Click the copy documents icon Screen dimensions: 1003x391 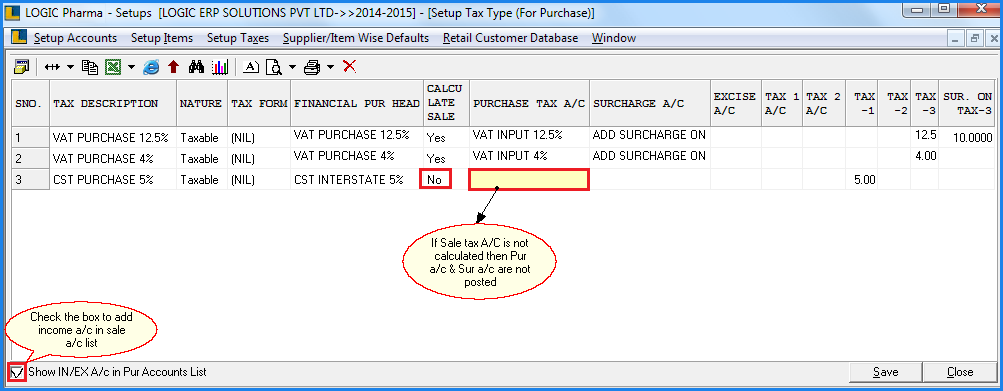[90, 67]
